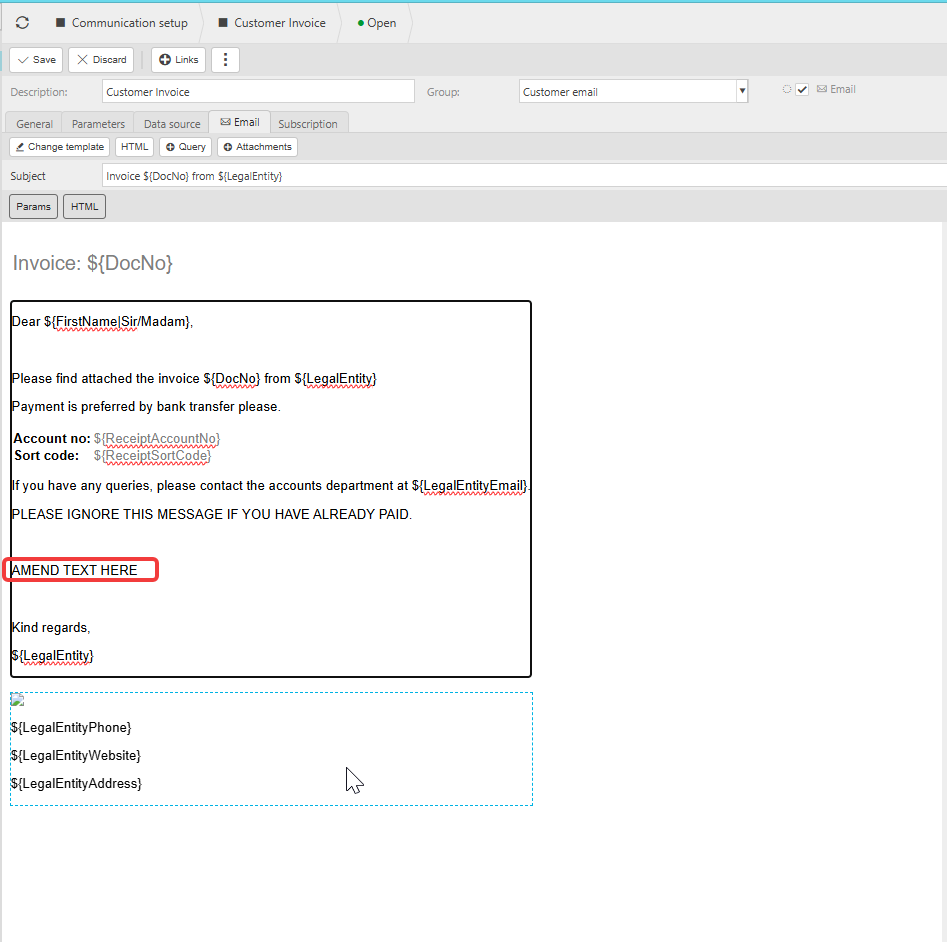Open the three-dot more options menu
The image size is (947, 942).
[225, 60]
